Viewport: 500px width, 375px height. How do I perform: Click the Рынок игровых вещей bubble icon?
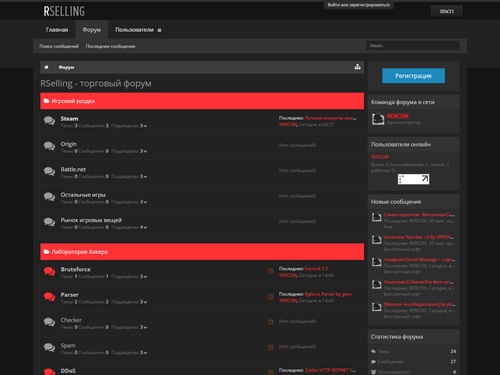pos(49,222)
